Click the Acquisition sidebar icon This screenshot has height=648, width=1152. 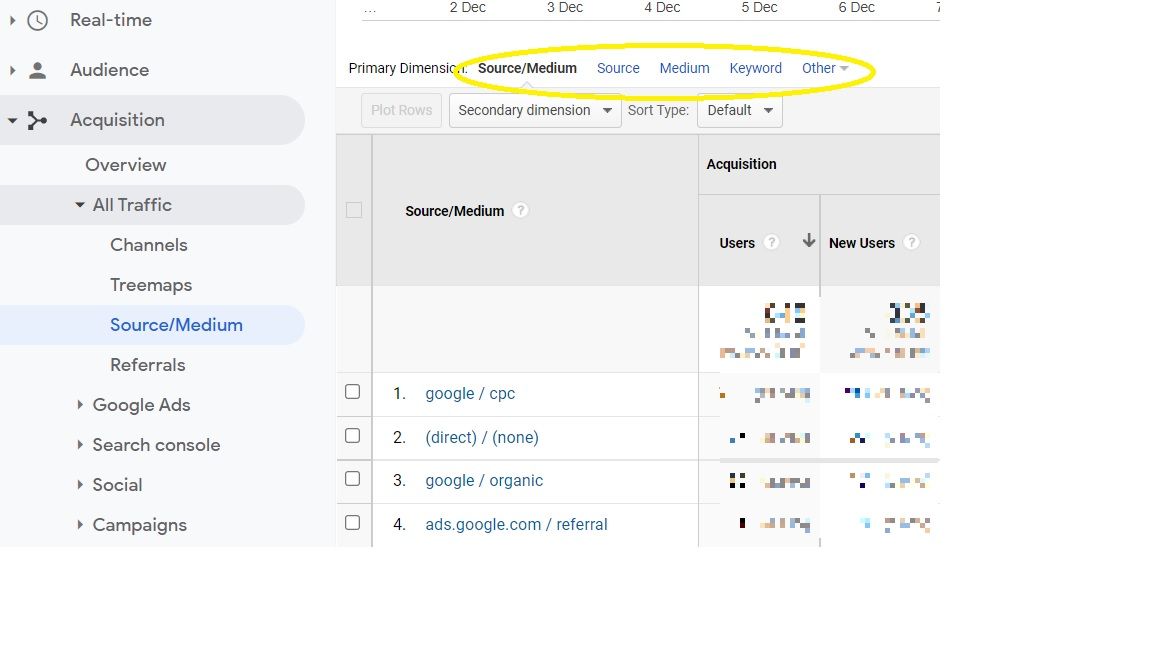coord(37,119)
